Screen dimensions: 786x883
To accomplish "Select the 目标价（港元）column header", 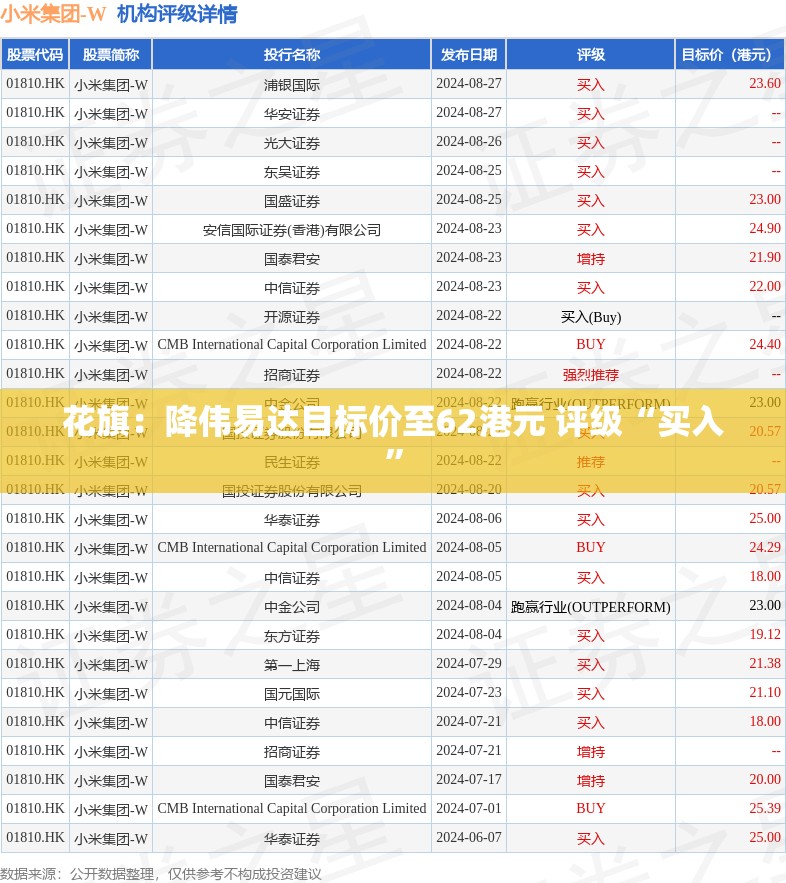I will (x=731, y=55).
